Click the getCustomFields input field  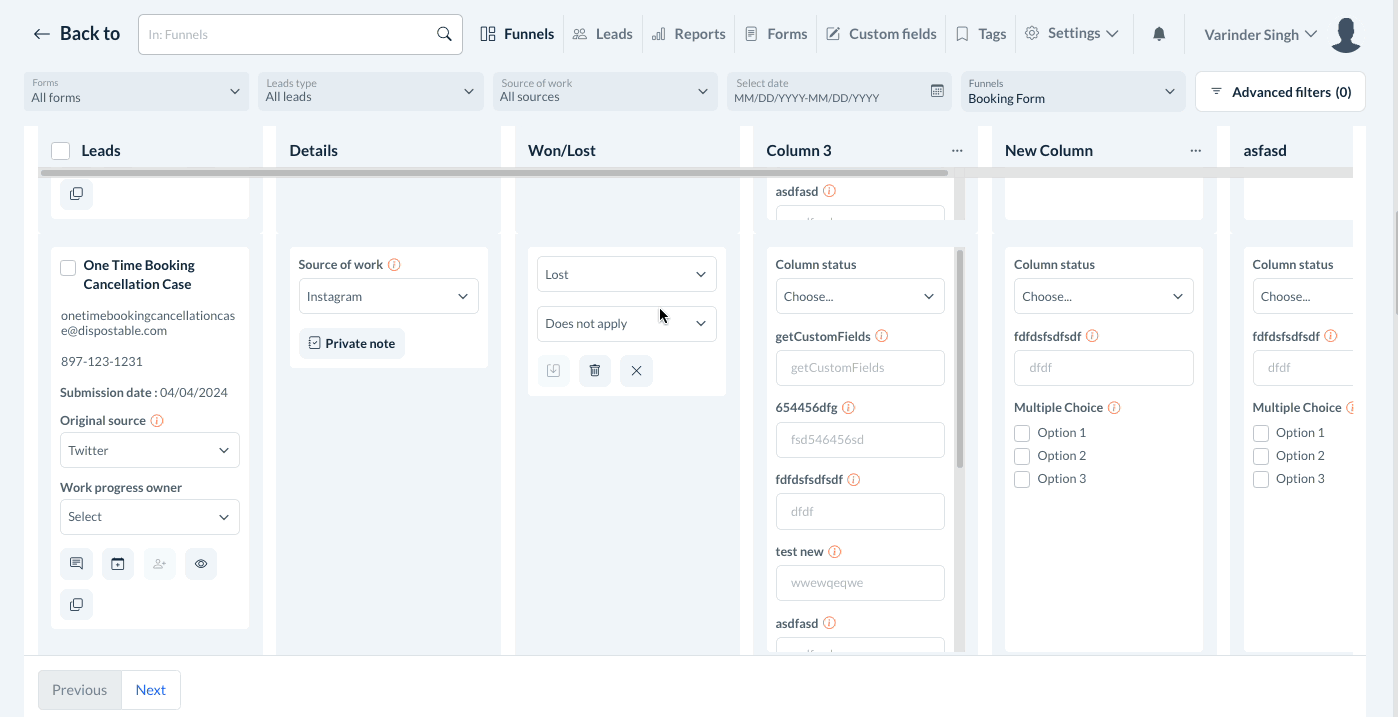pyautogui.click(x=860, y=368)
